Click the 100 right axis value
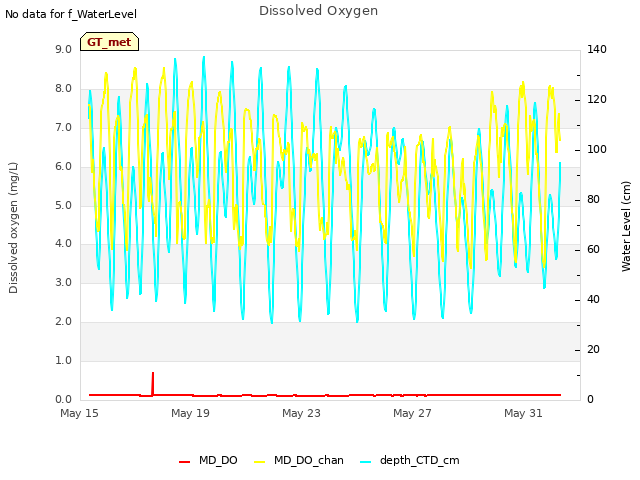Screen dimensions: 640x480 click(597, 149)
